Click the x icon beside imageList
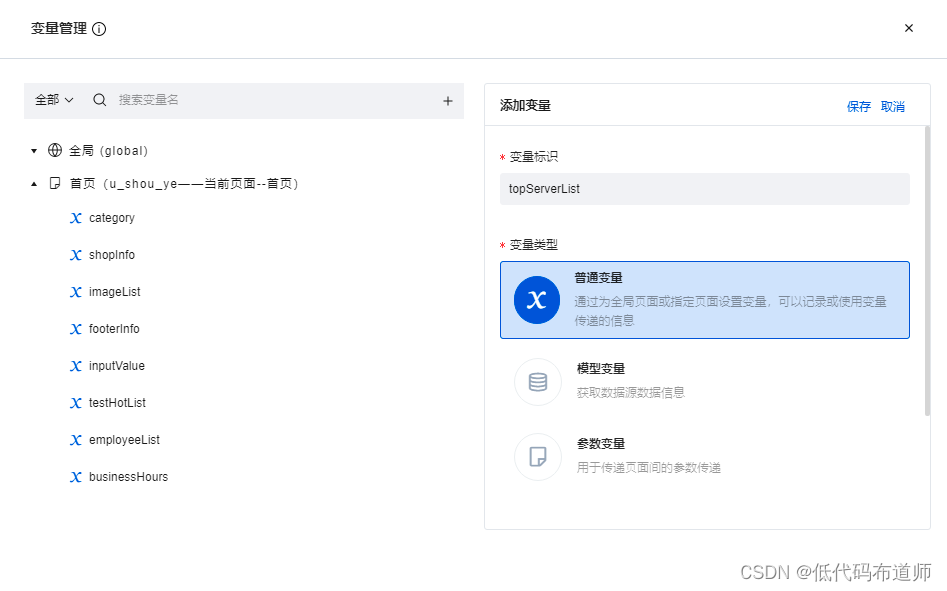Image resolution: width=947 pixels, height=591 pixels. point(75,292)
